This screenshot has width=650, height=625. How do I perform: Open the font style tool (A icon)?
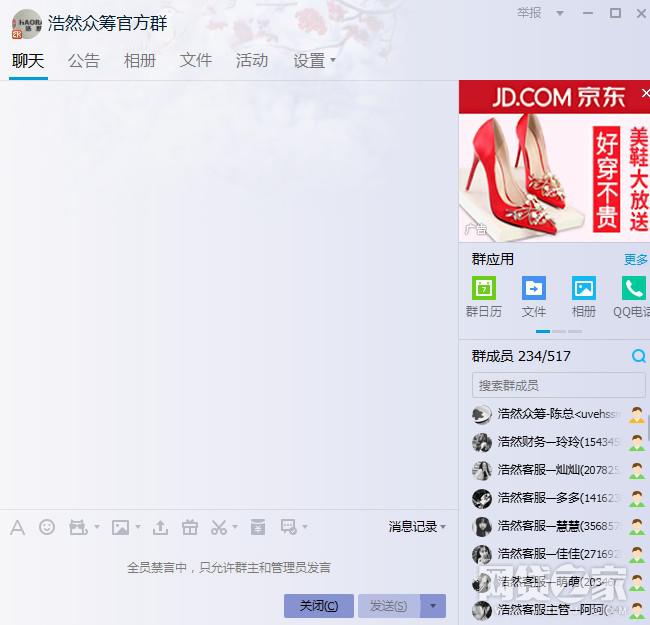(17, 527)
